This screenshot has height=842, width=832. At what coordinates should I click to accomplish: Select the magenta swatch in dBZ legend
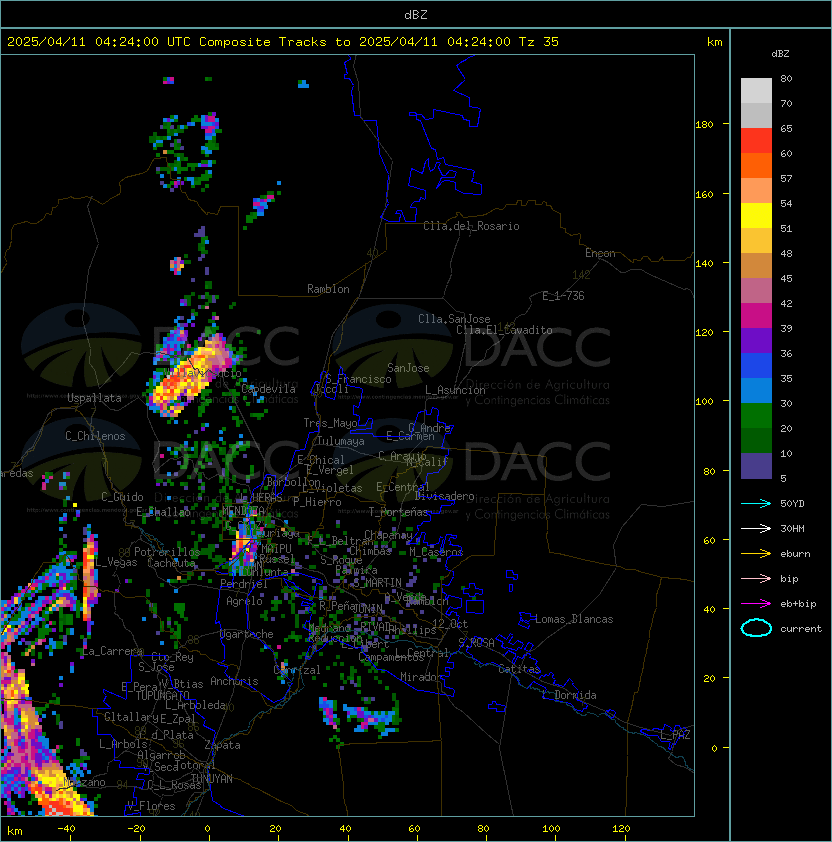point(756,316)
